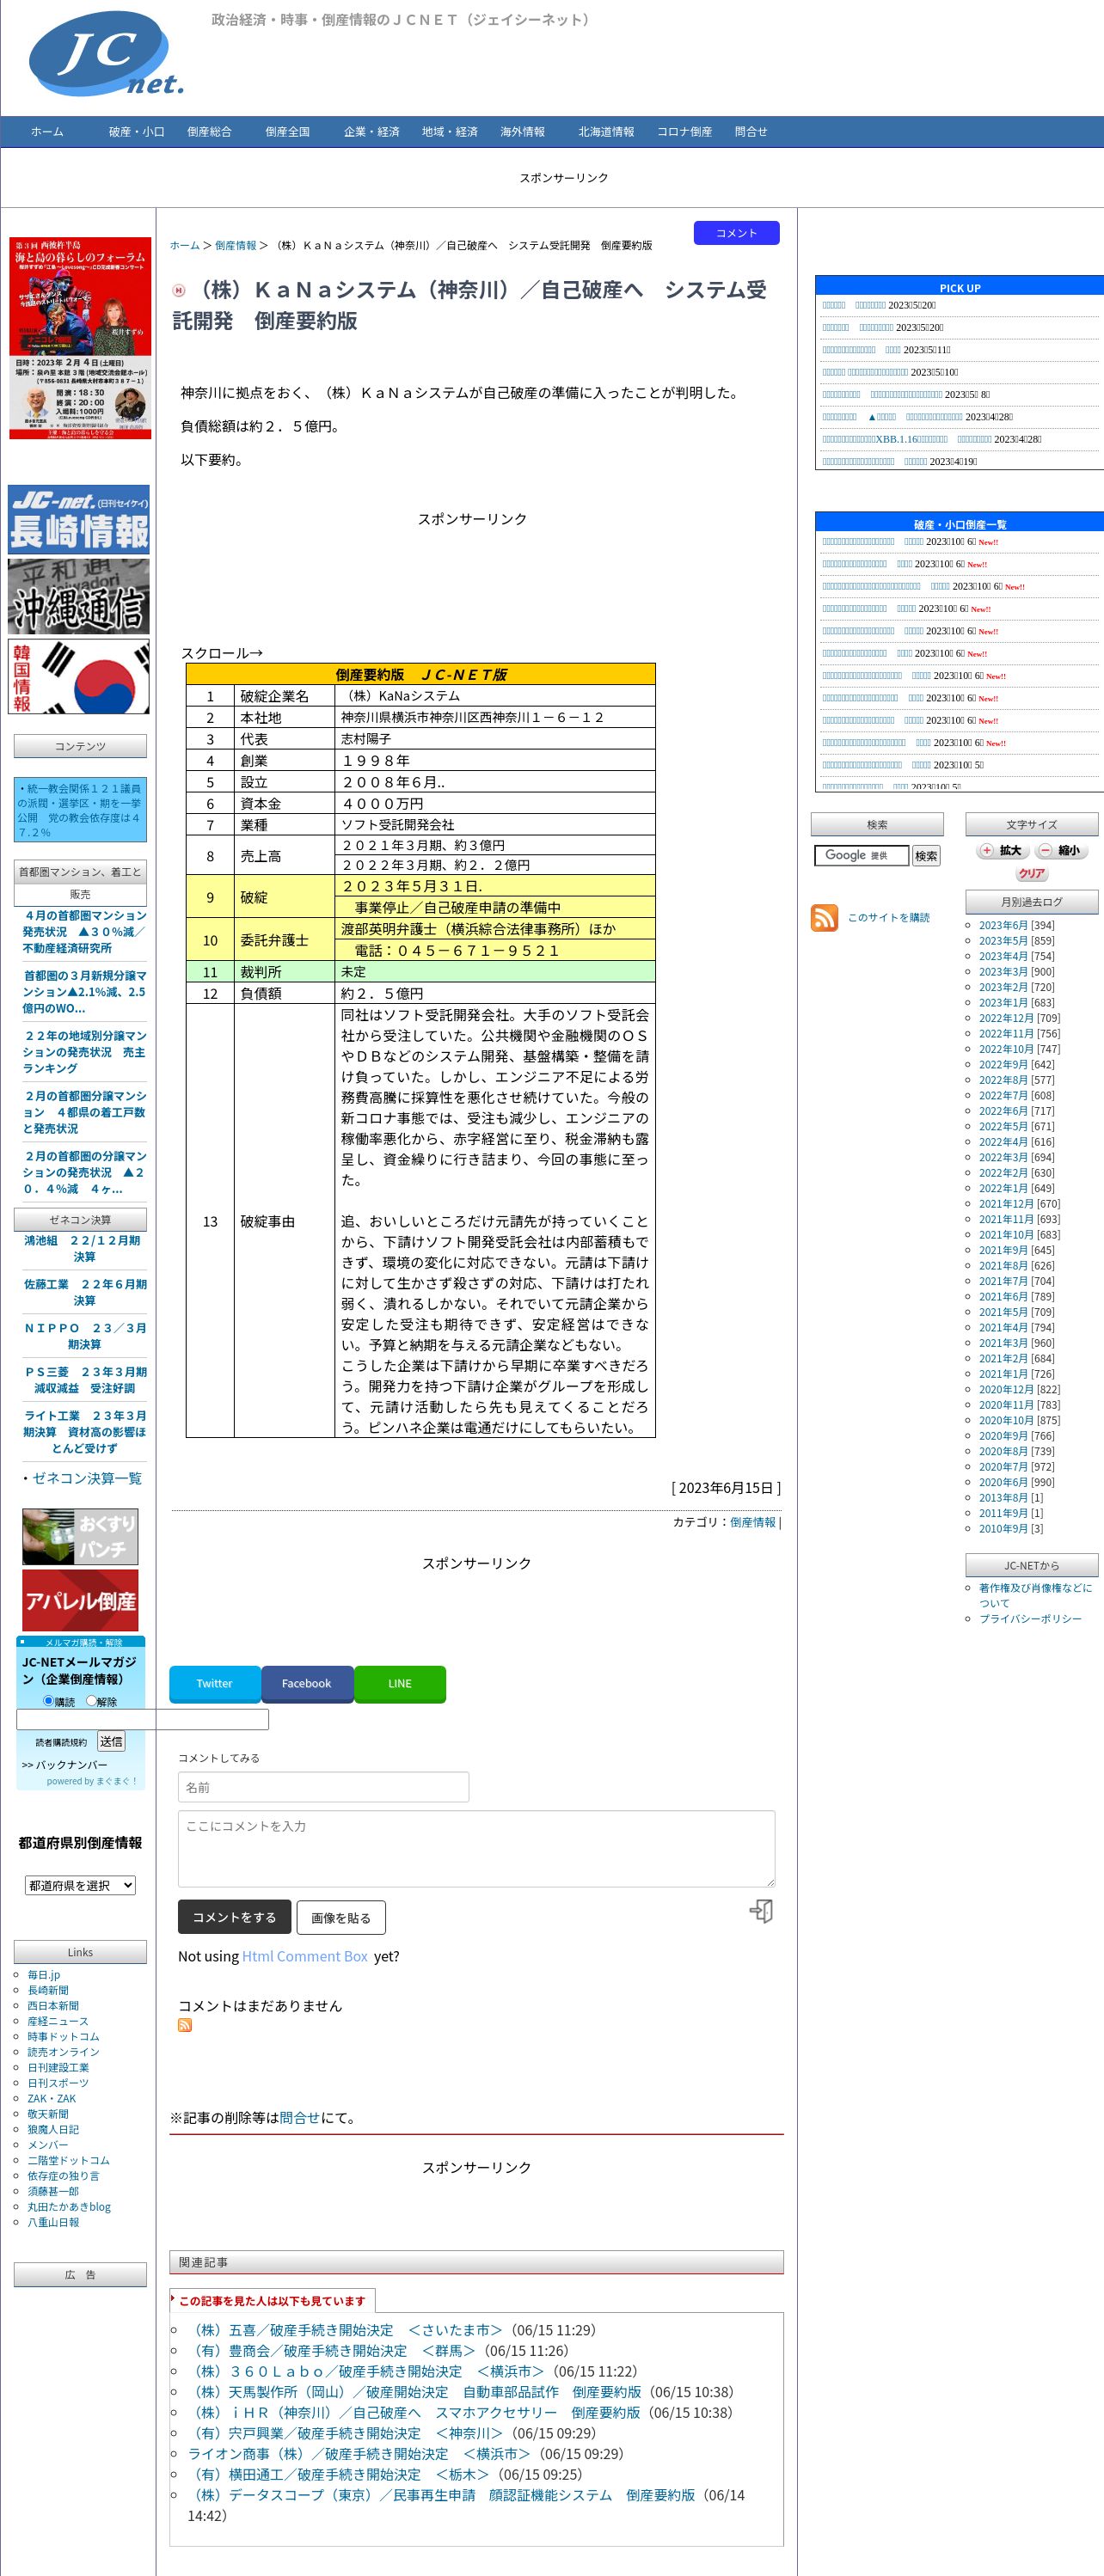This screenshot has width=1104, height=2576.
Task: Click the 名前 name input field
Action: (323, 1787)
